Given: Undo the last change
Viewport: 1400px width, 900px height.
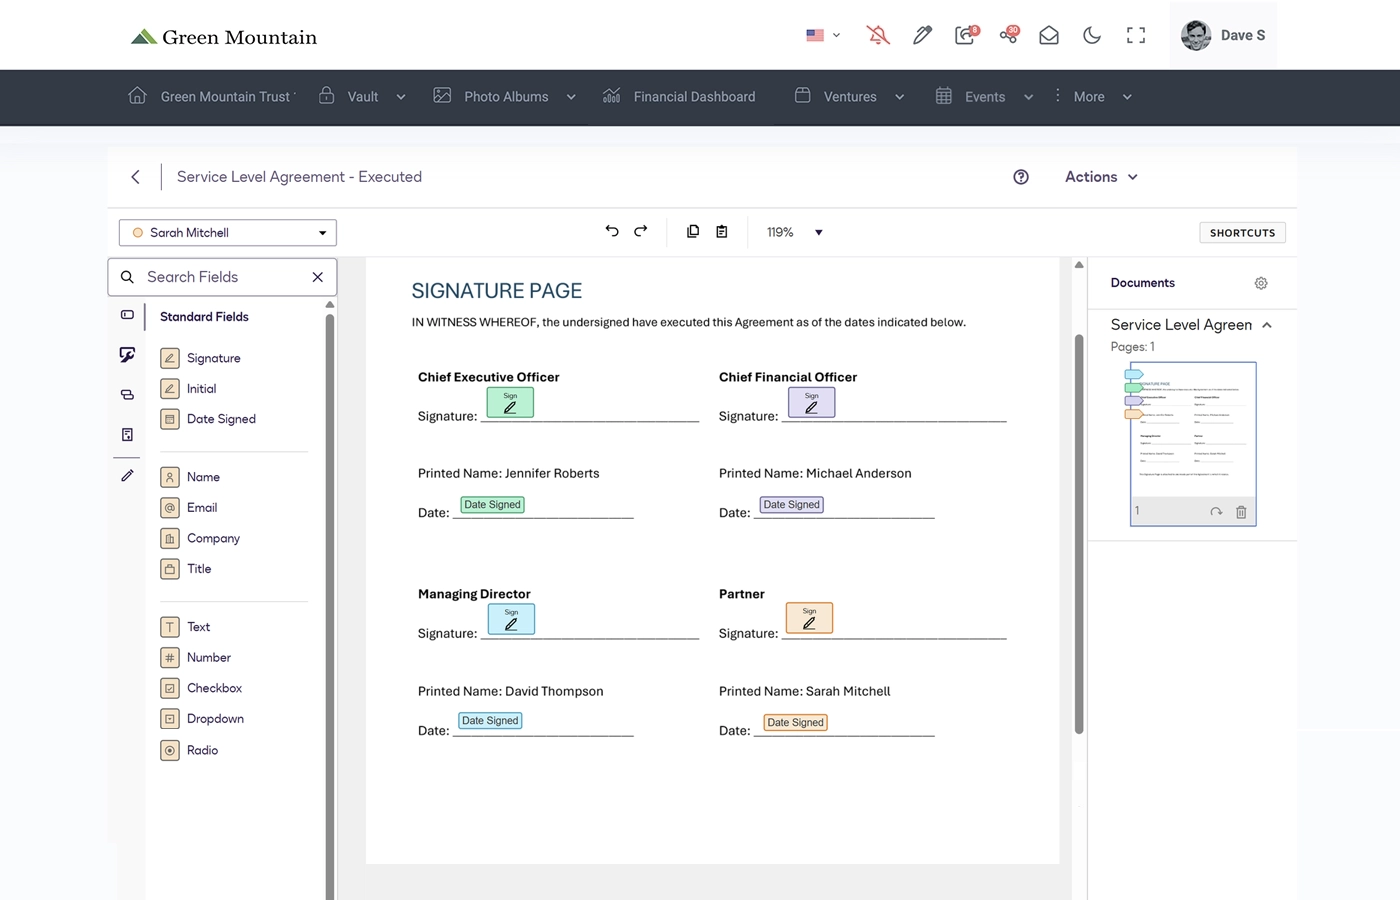Looking at the screenshot, I should [612, 231].
